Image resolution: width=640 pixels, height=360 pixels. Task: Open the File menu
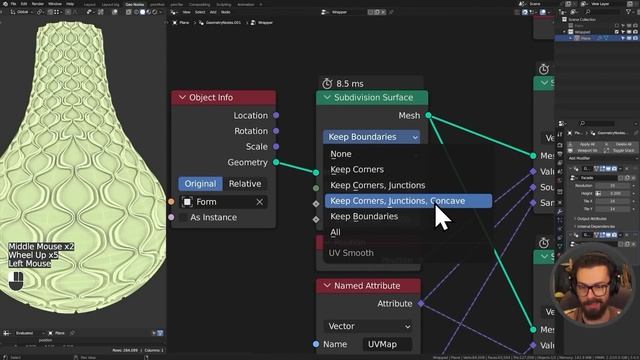pyautogui.click(x=13, y=4)
